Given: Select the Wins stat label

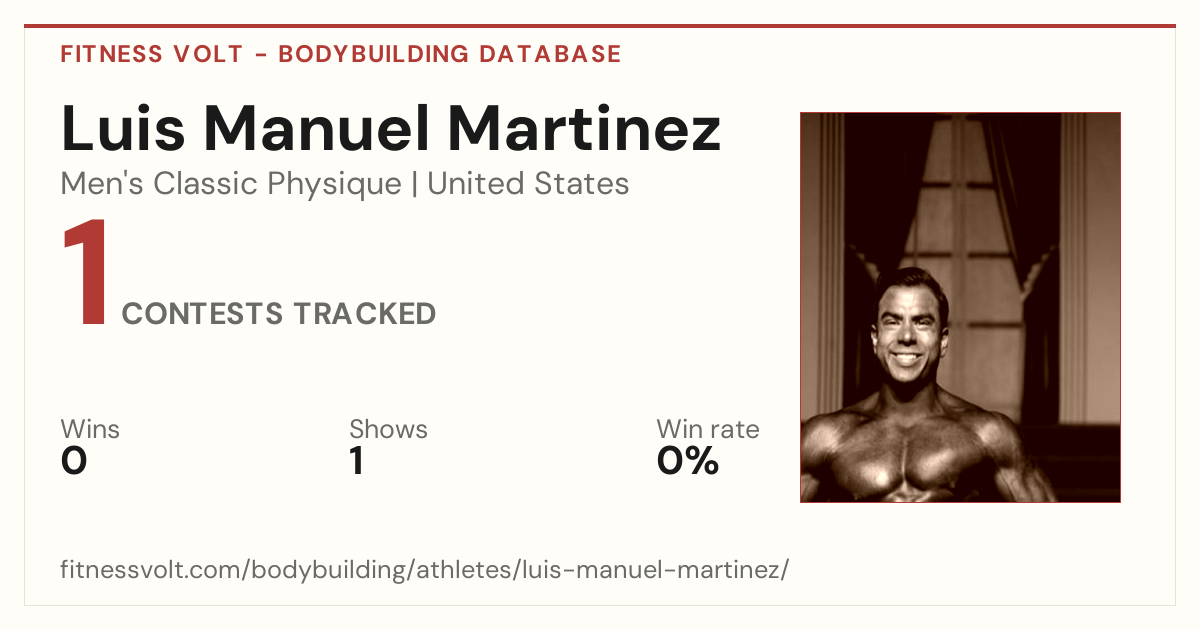Looking at the screenshot, I should tap(90, 429).
